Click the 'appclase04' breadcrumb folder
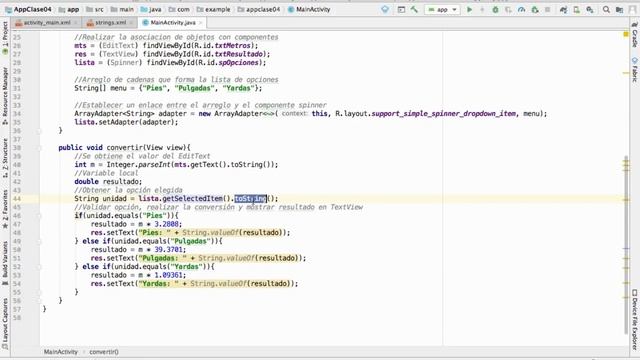 (x=259, y=9)
